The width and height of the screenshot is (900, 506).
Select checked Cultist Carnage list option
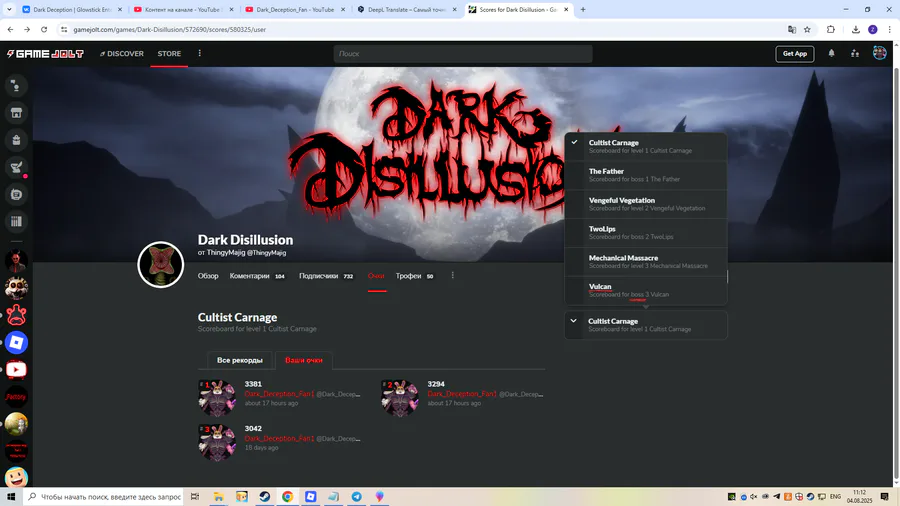click(x=646, y=146)
